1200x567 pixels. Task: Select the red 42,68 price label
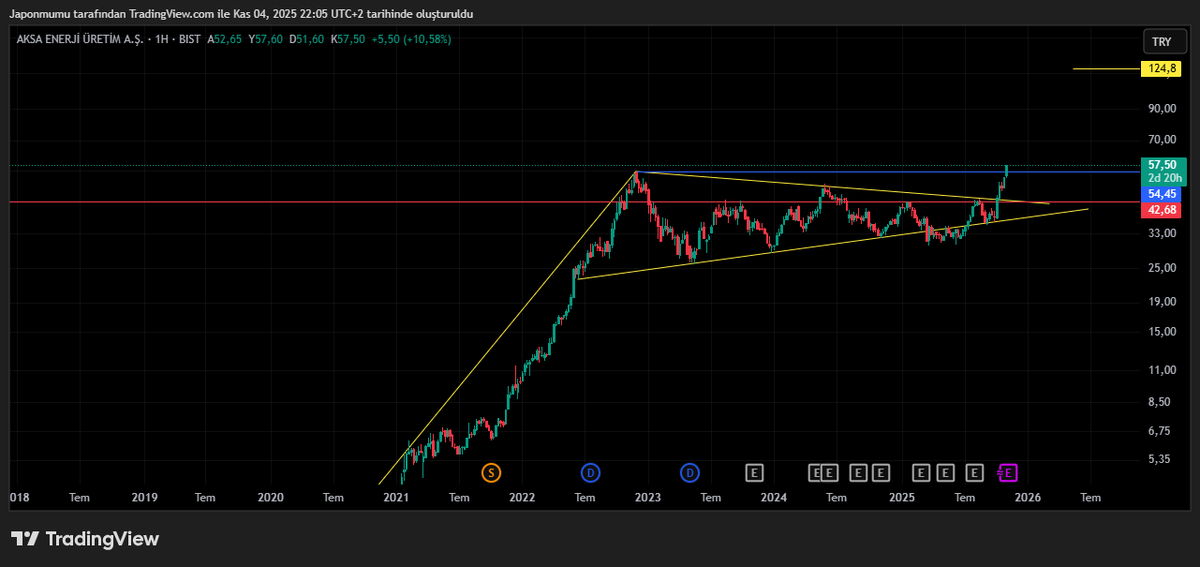point(1161,210)
